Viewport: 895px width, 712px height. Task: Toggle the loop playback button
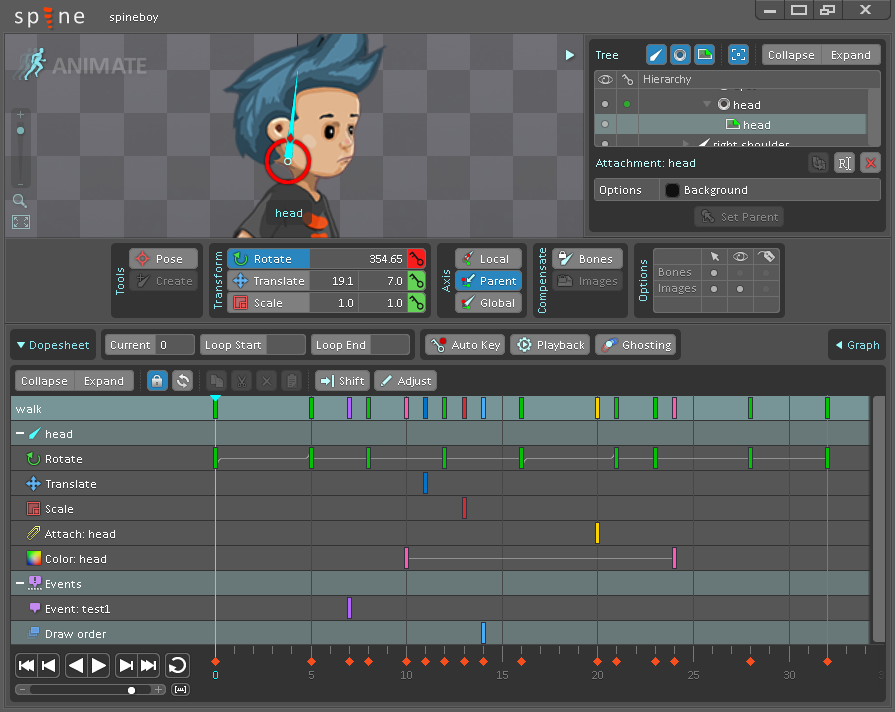click(177, 665)
